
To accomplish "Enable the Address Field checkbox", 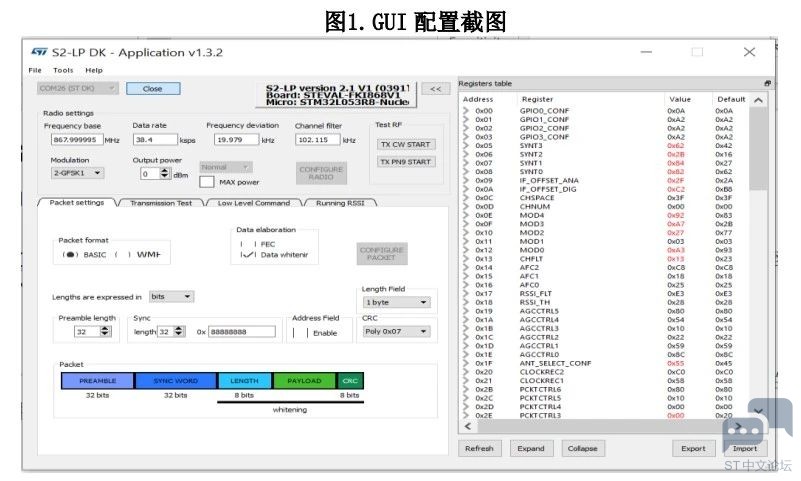I will pos(300,333).
